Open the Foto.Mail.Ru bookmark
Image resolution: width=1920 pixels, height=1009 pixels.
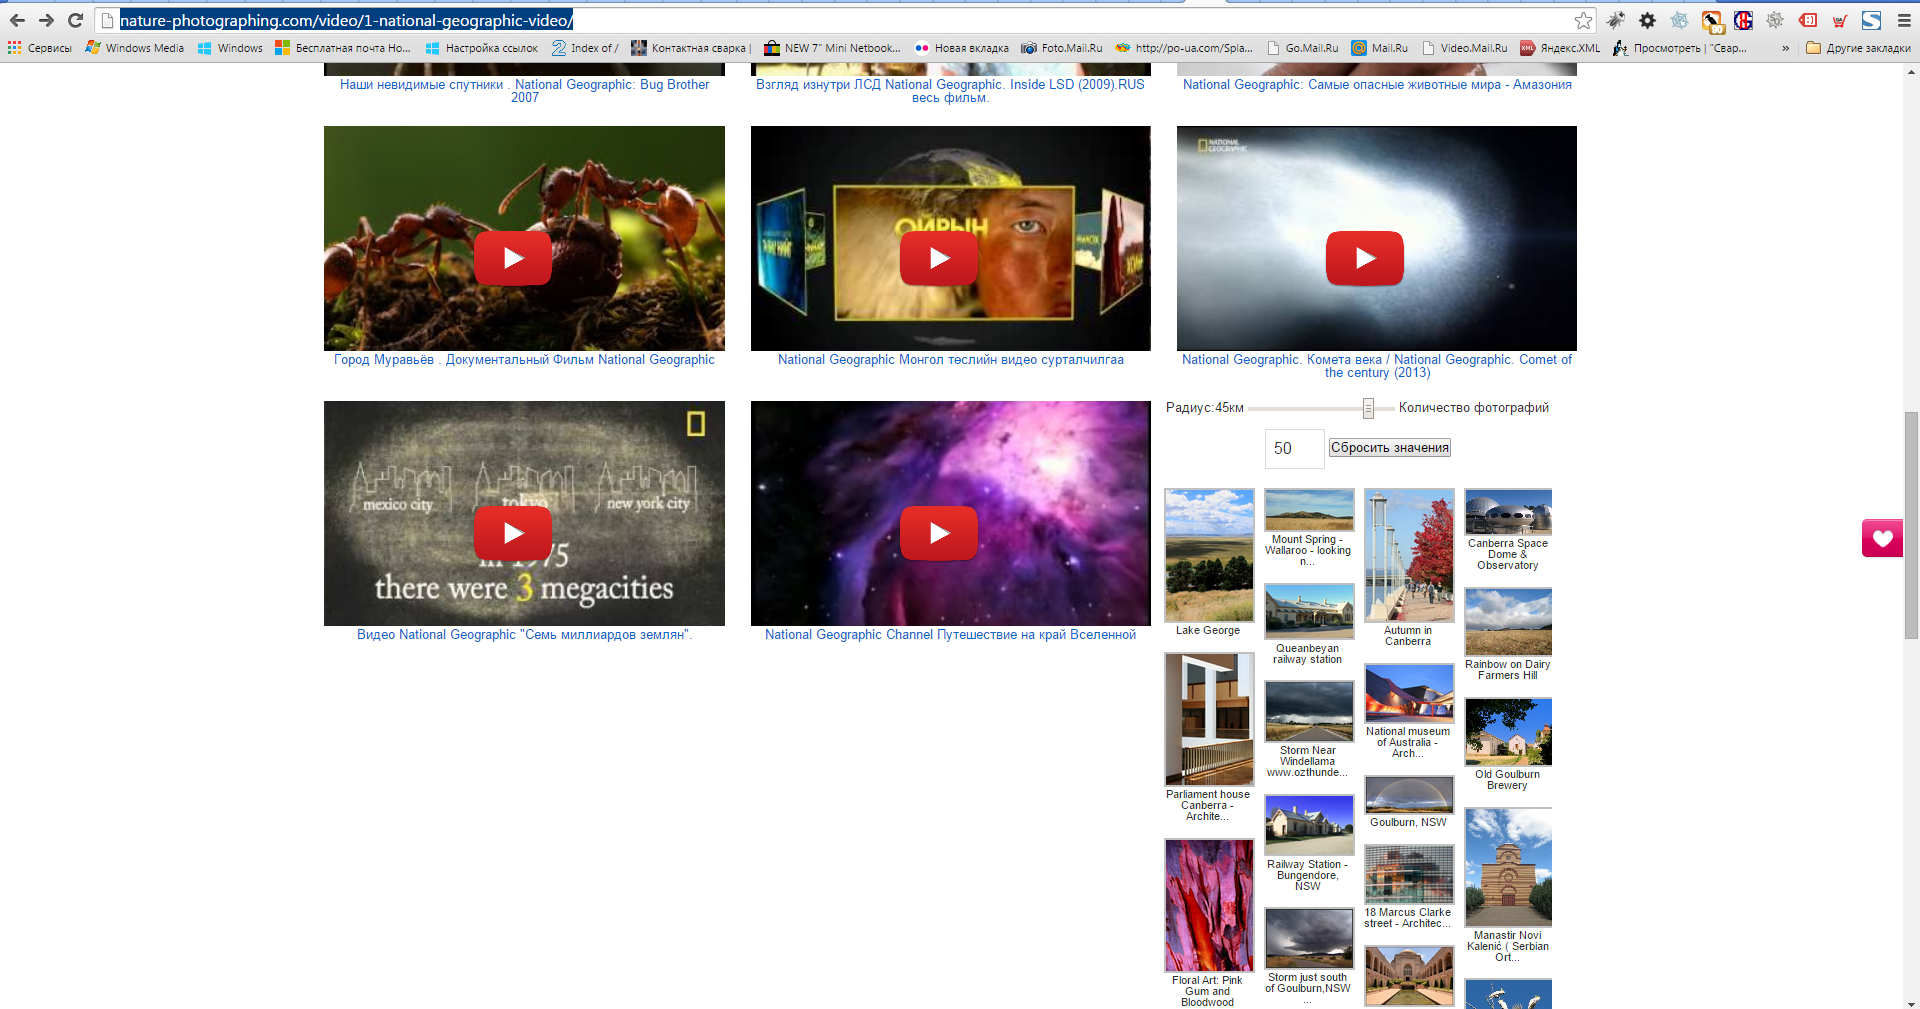[1062, 48]
